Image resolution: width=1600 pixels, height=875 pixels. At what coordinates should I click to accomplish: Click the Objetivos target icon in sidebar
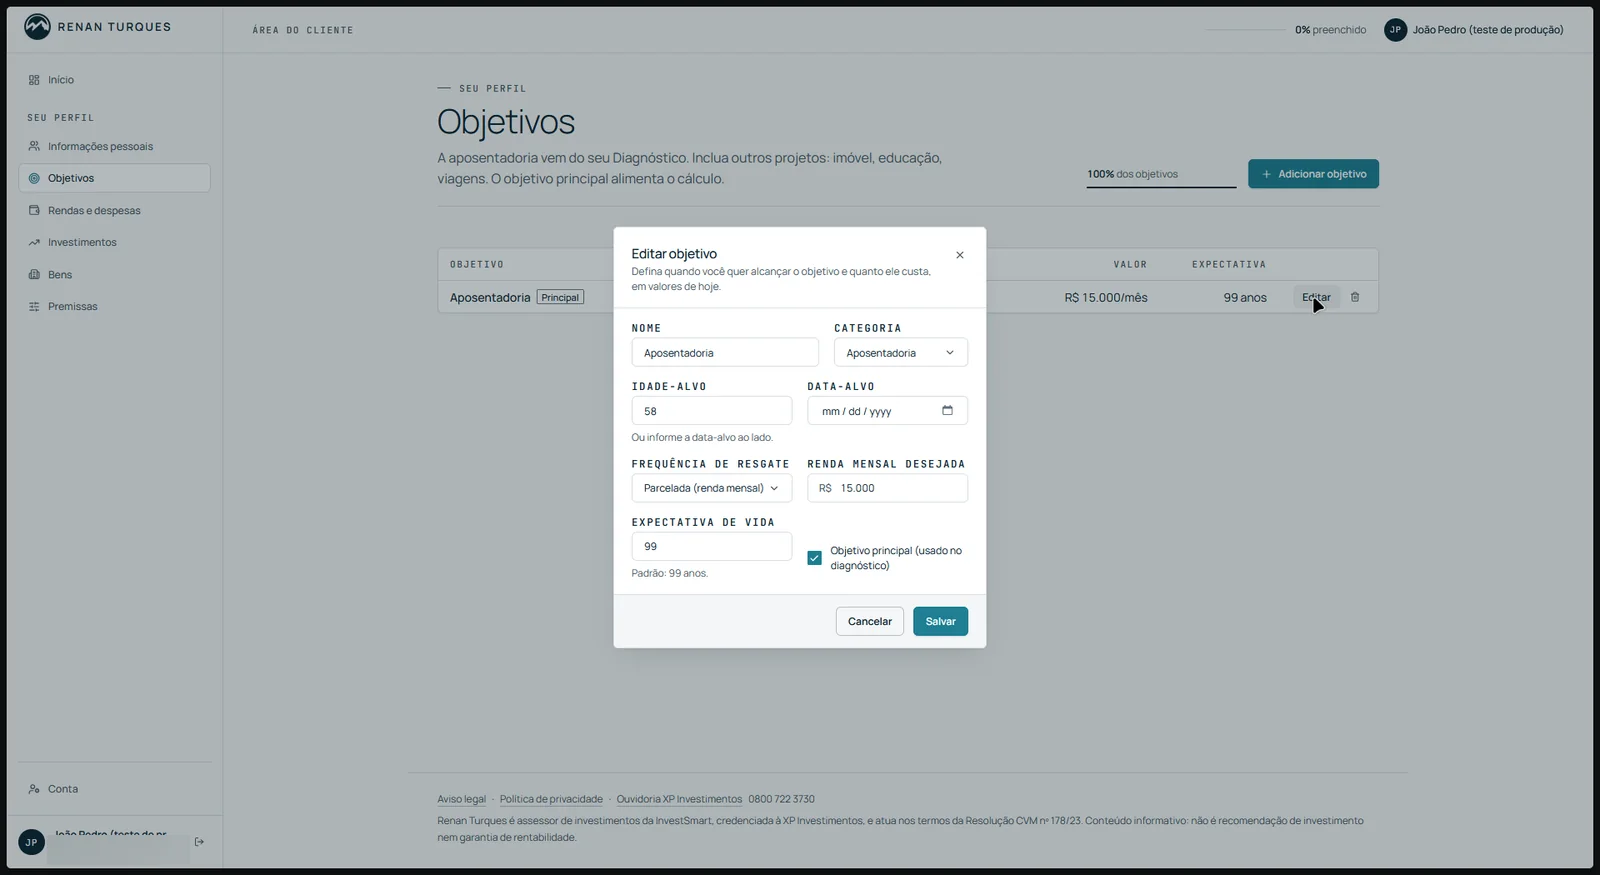[x=34, y=178]
